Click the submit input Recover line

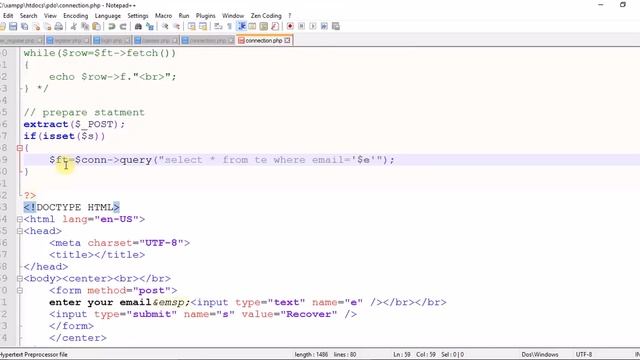point(203,314)
